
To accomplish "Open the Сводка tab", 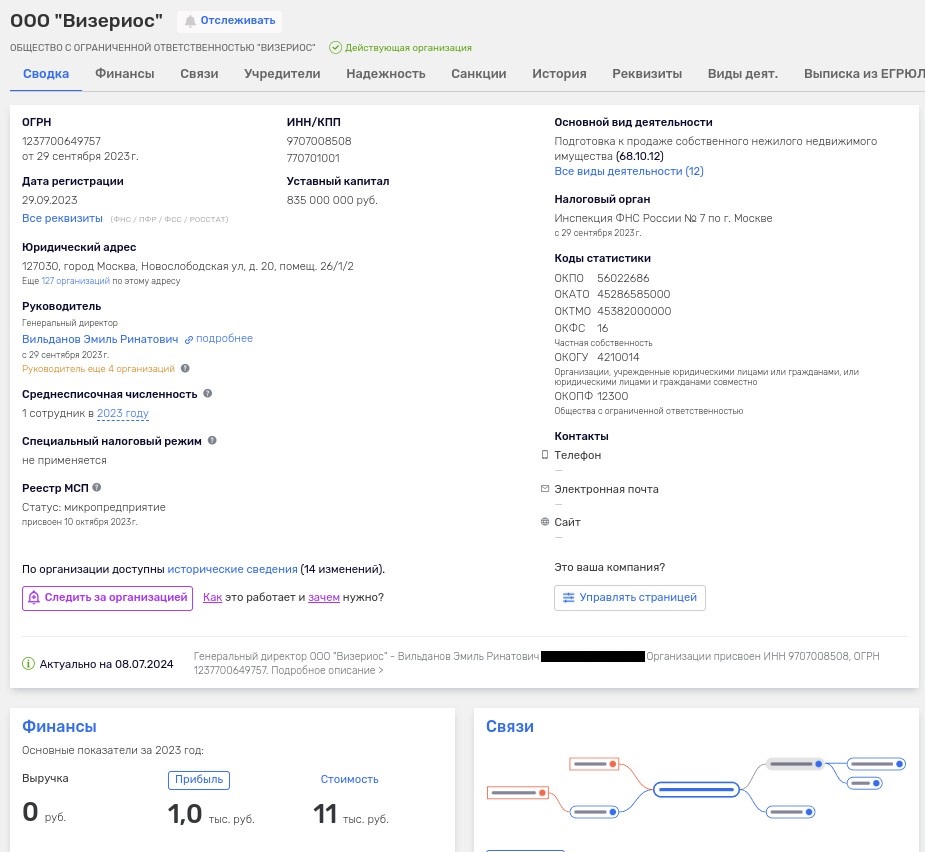I will click(46, 74).
